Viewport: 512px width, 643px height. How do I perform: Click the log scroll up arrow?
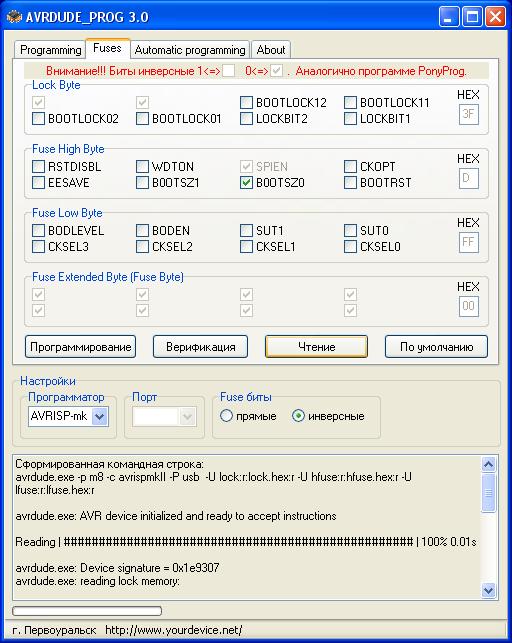[488, 465]
